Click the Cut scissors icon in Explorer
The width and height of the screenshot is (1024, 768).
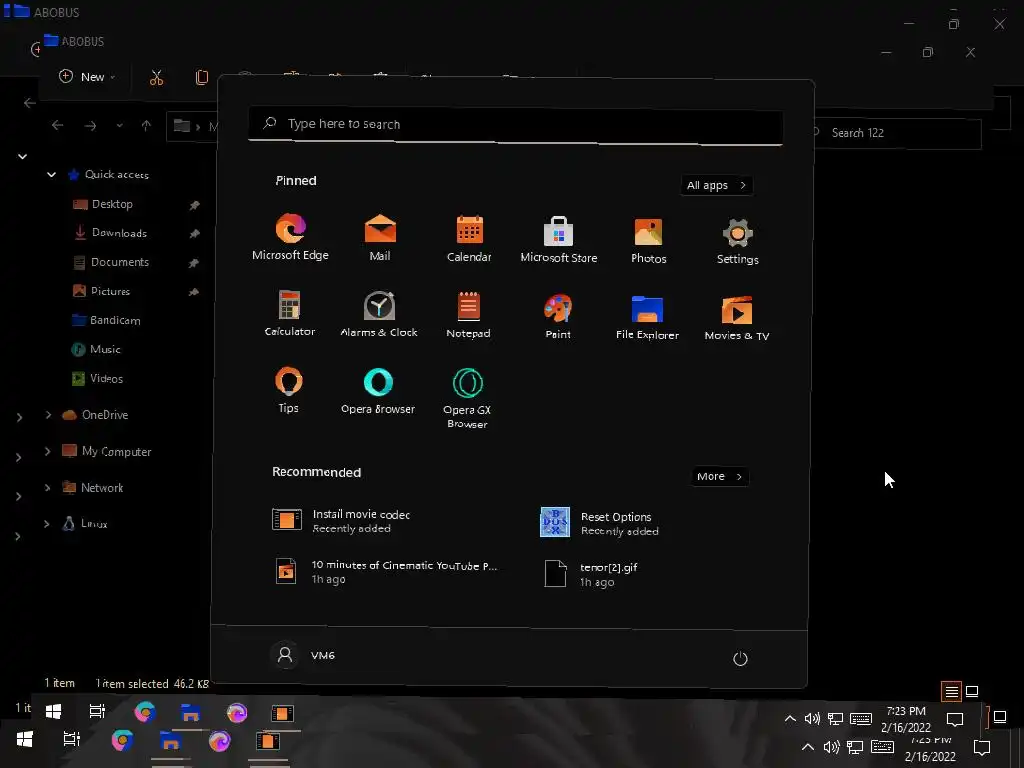[156, 78]
